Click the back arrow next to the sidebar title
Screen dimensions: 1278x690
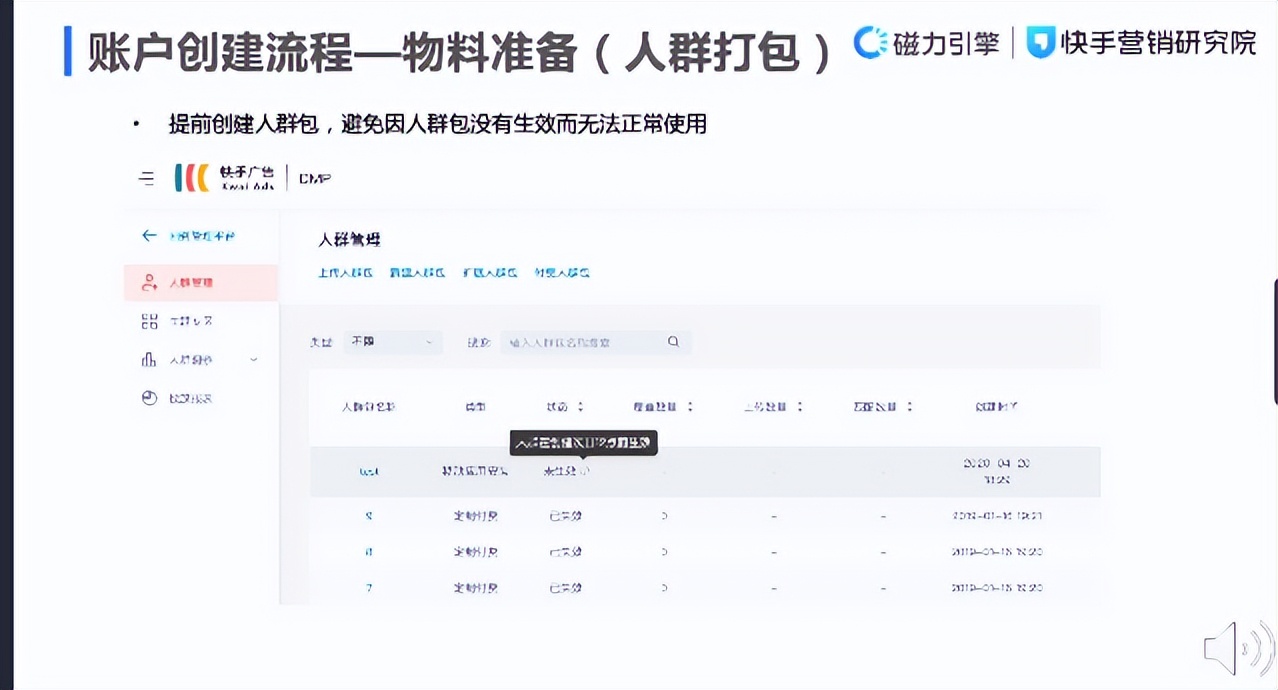click(148, 236)
